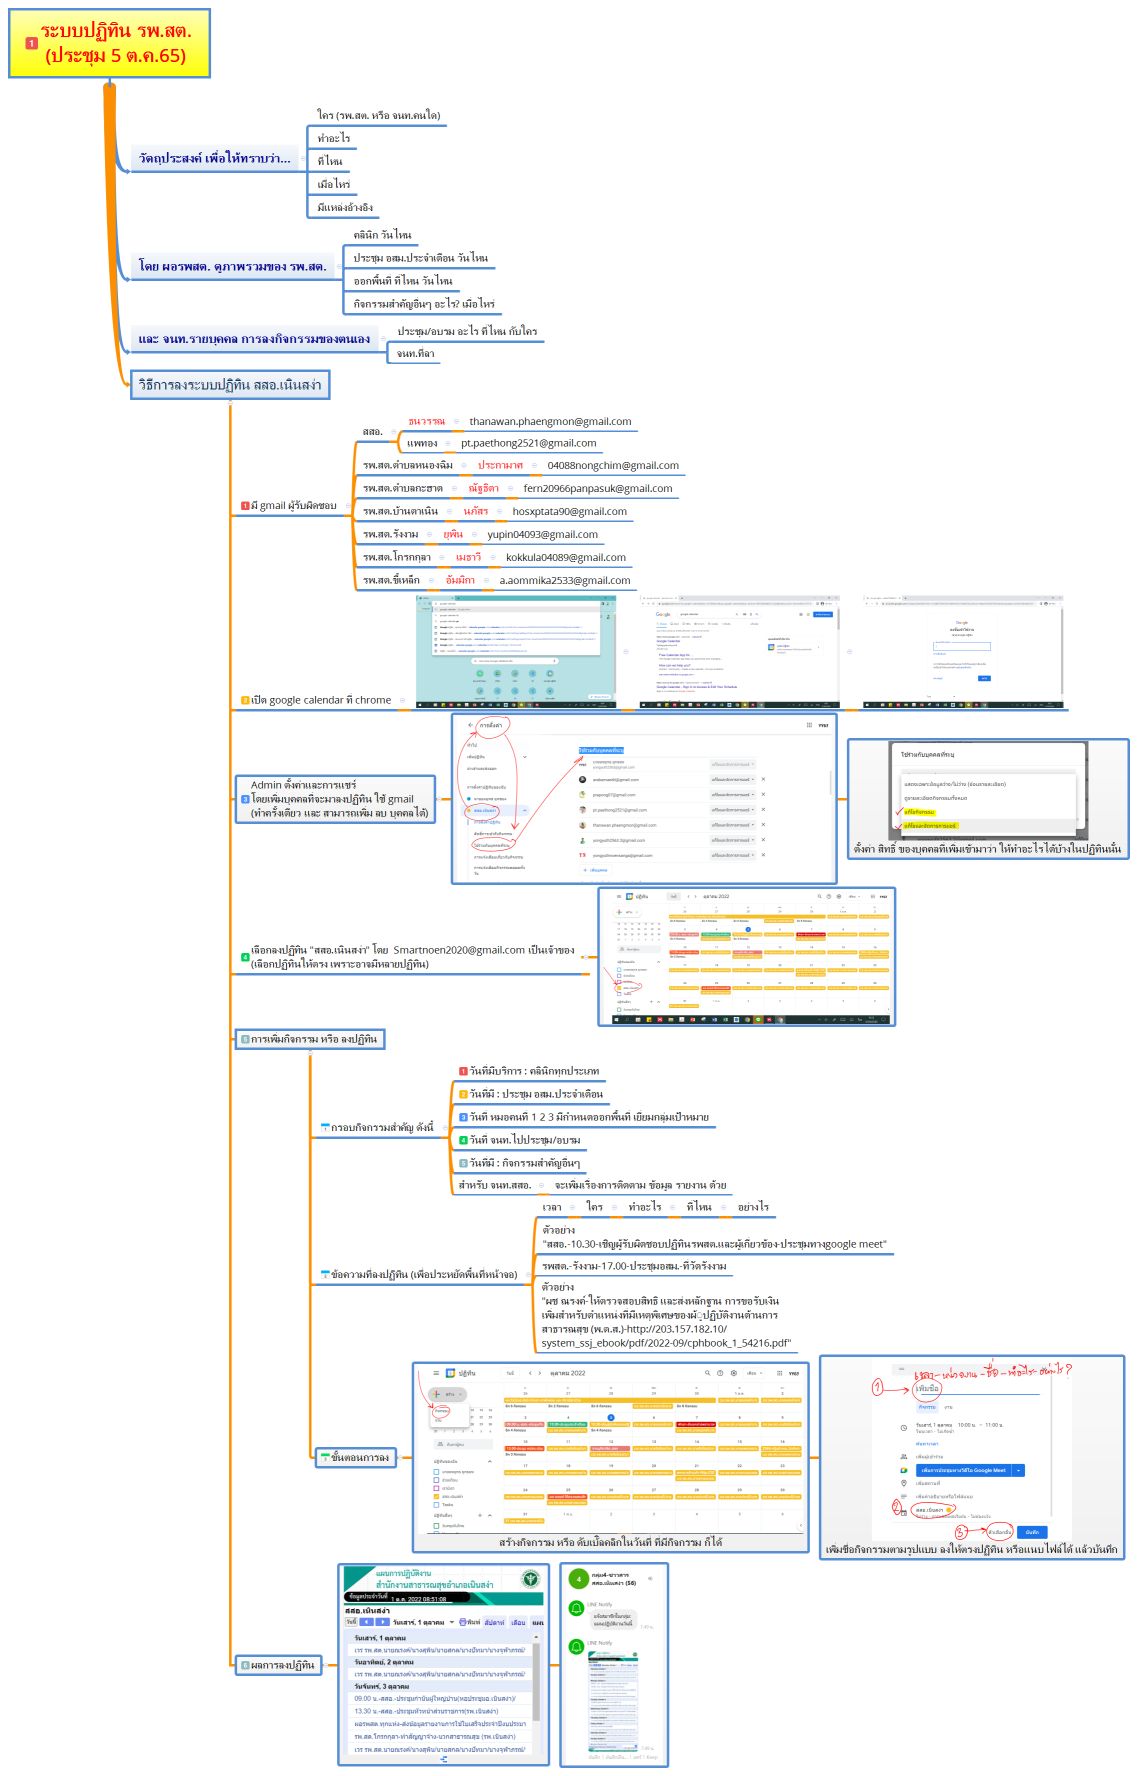1138x1776 pixels.
Task: Open the LINE Notify chat screenshot thumbnail
Action: 613,1665
